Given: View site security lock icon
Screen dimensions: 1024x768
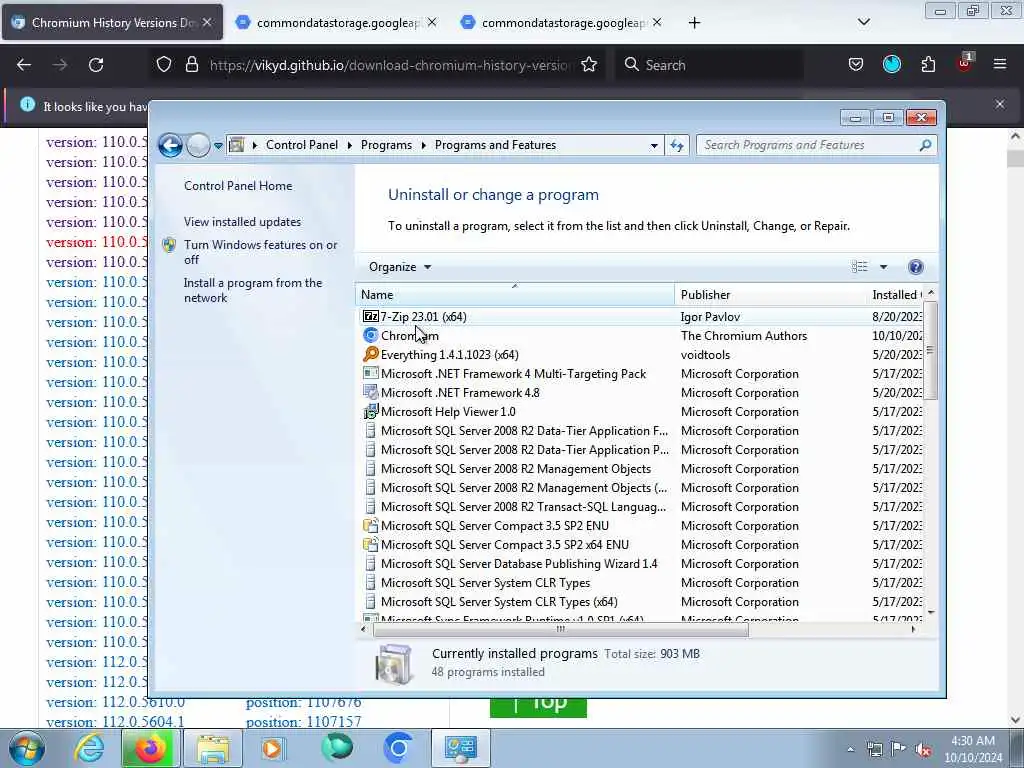Looking at the screenshot, I should [x=191, y=65].
